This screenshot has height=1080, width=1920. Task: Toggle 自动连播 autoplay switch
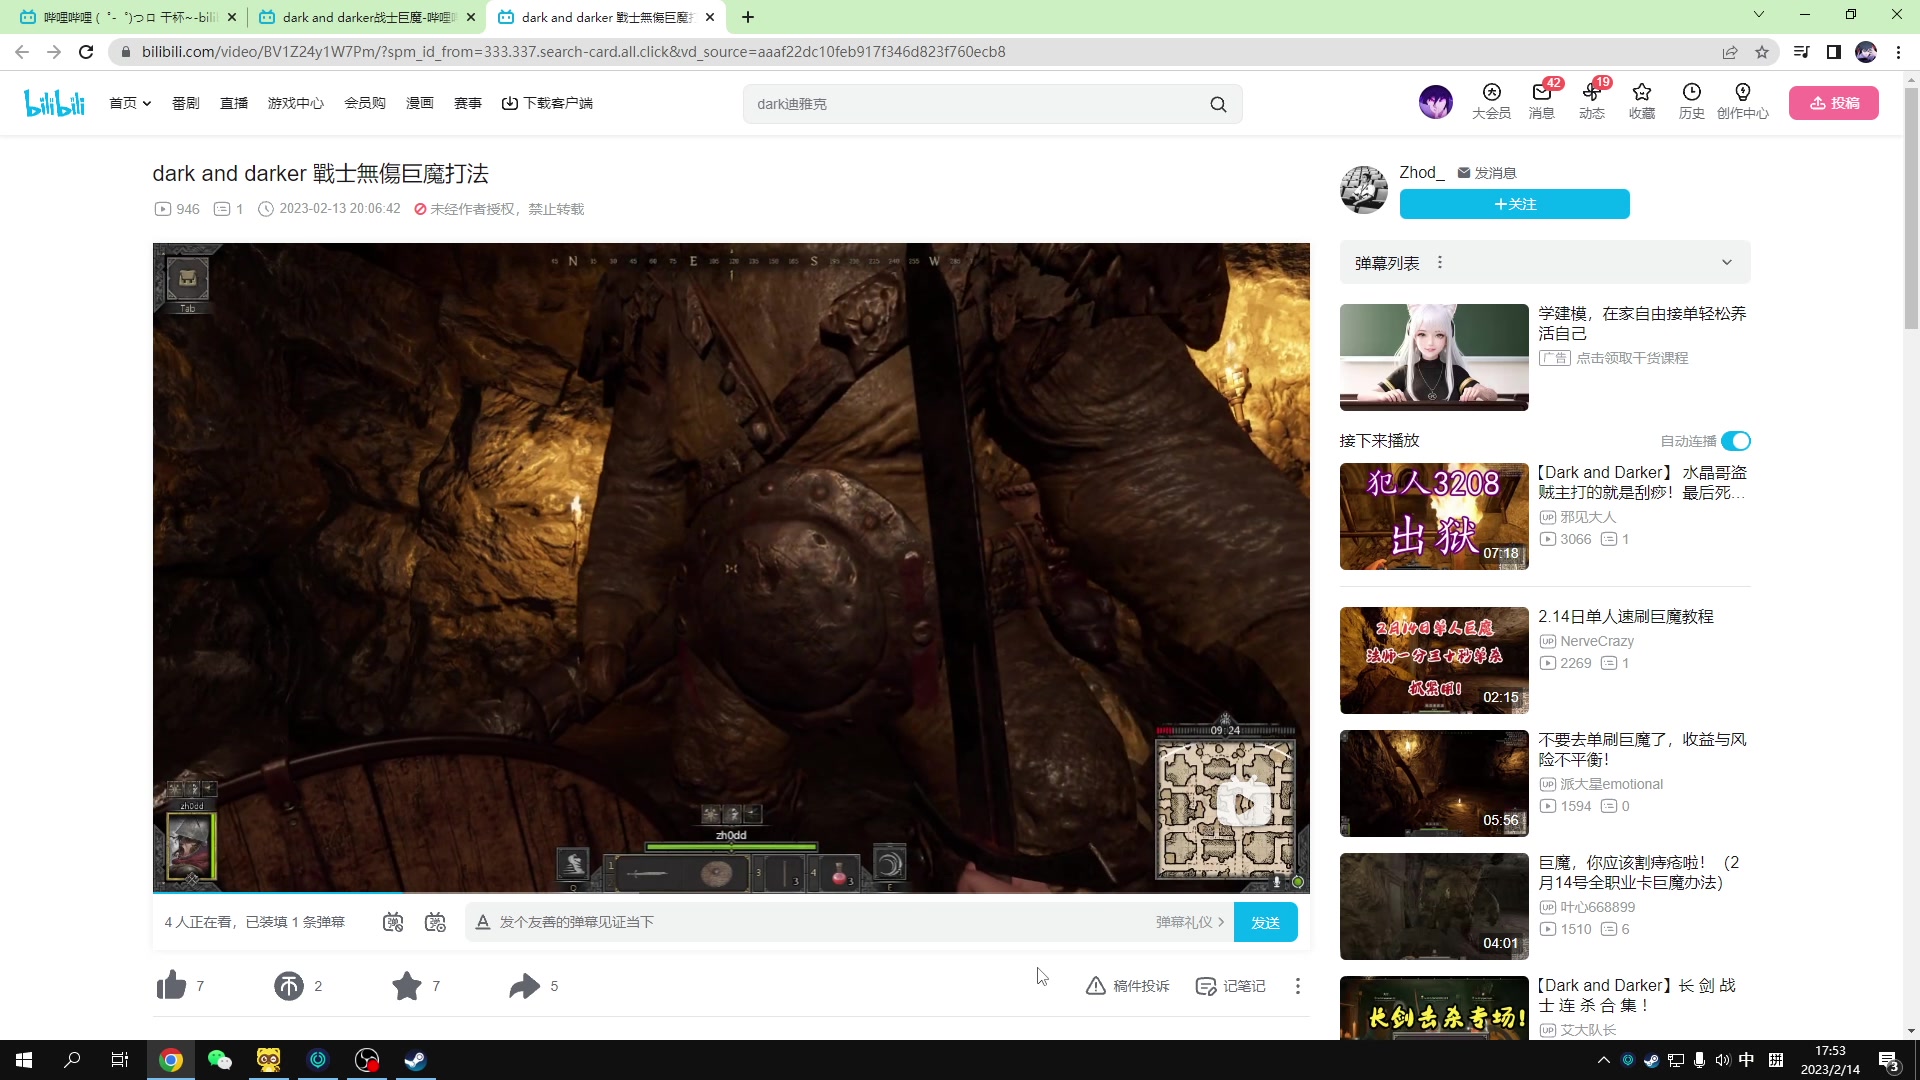(x=1736, y=441)
